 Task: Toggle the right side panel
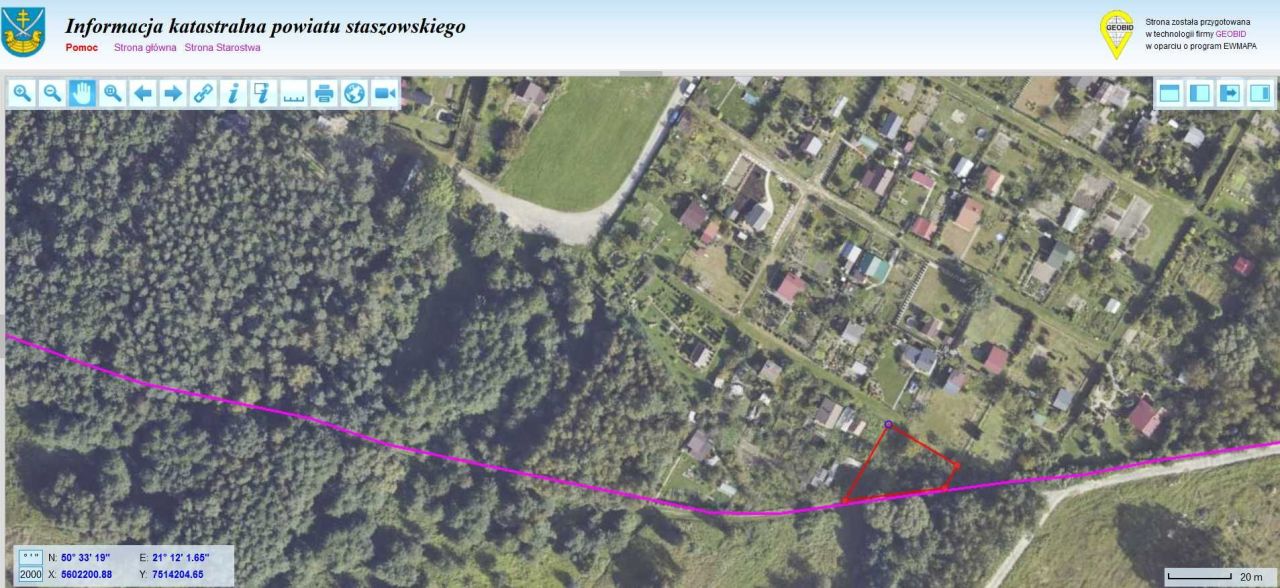click(x=1260, y=94)
